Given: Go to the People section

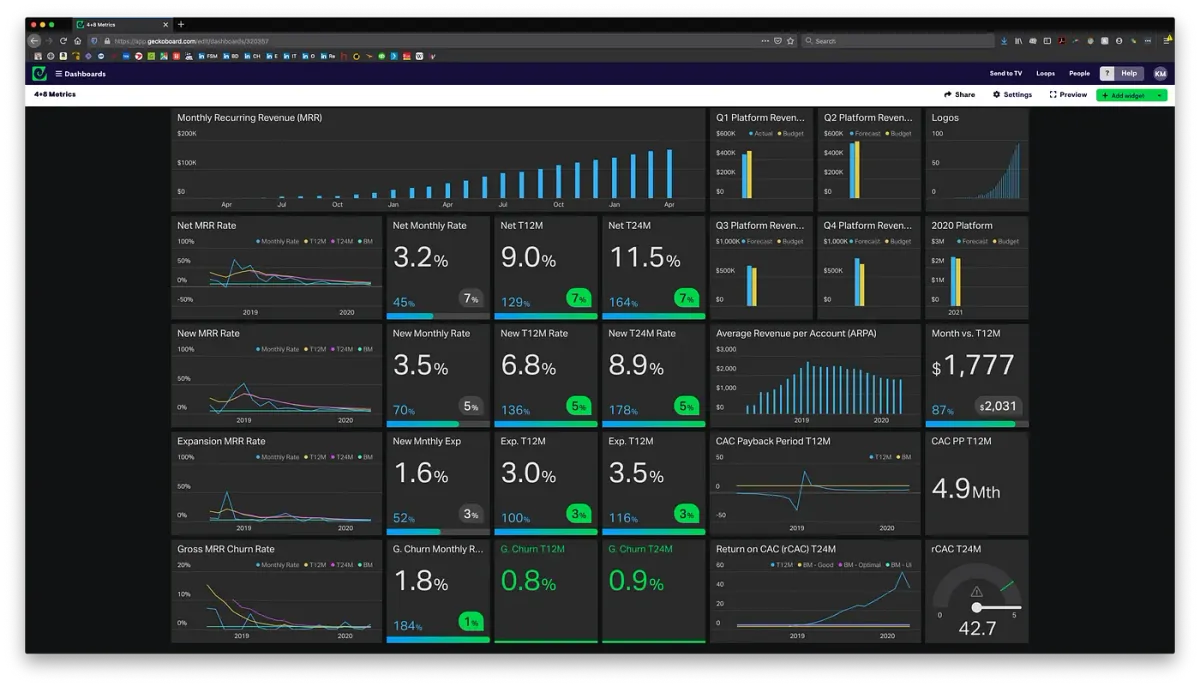Looking at the screenshot, I should pos(1079,73).
